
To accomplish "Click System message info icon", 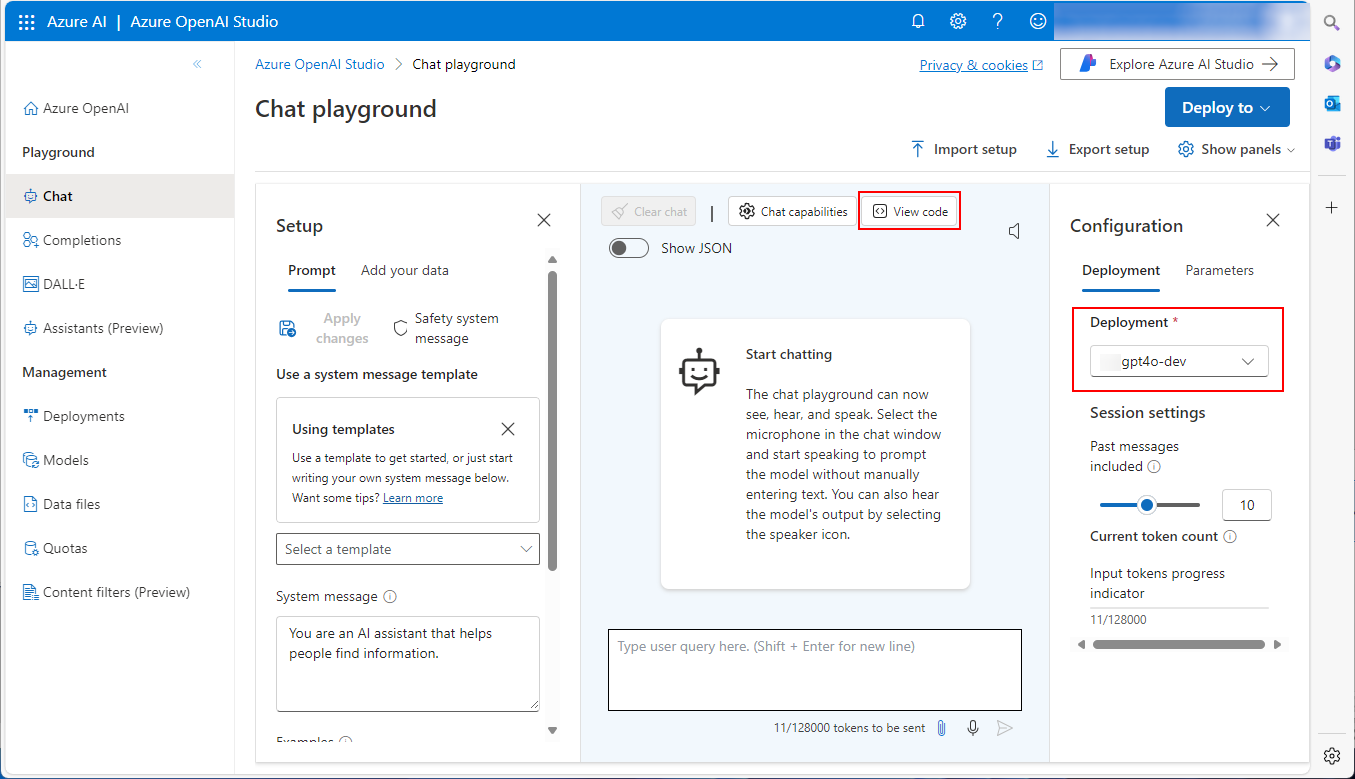I will click(390, 597).
